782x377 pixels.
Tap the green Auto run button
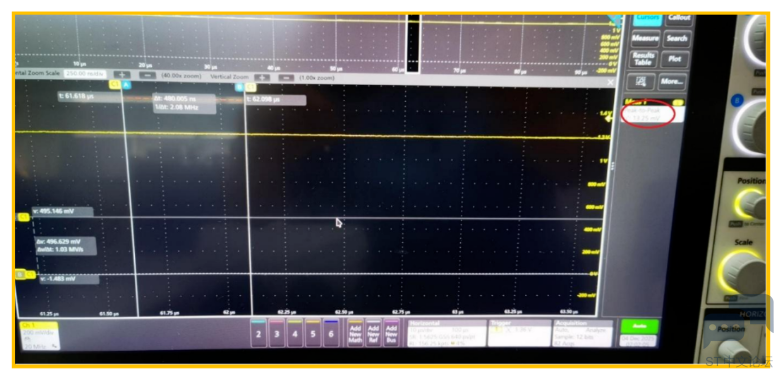(x=639, y=326)
